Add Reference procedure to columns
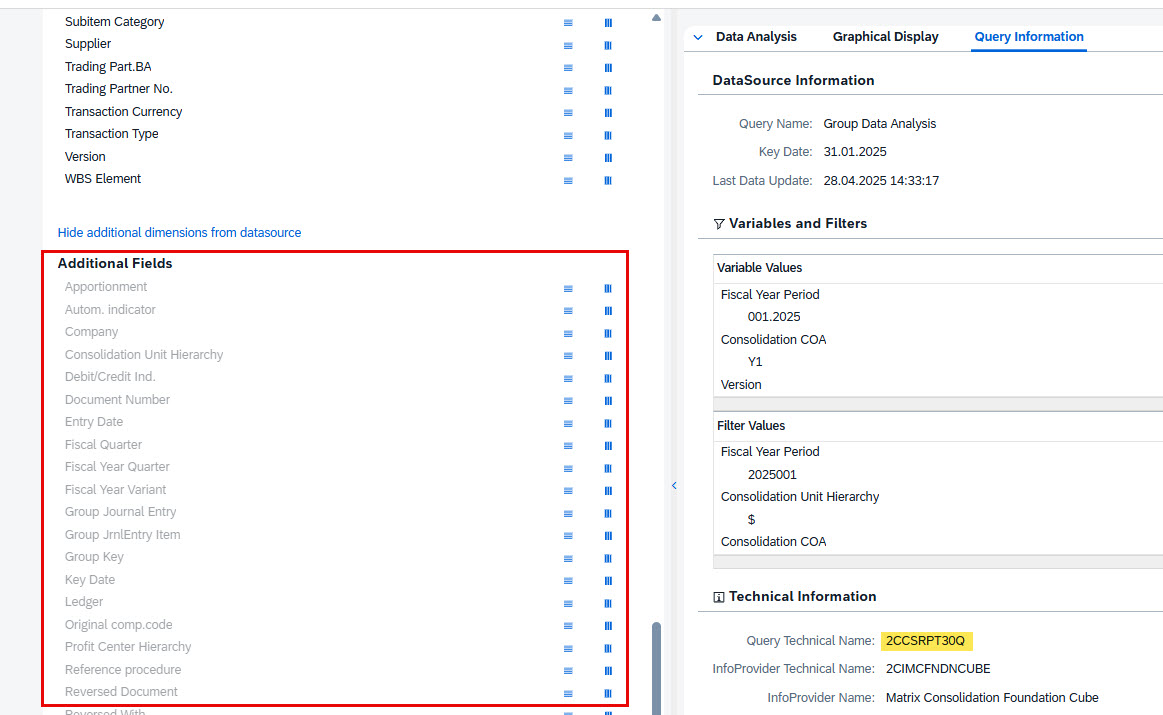Image resolution: width=1163 pixels, height=715 pixels. pos(608,670)
